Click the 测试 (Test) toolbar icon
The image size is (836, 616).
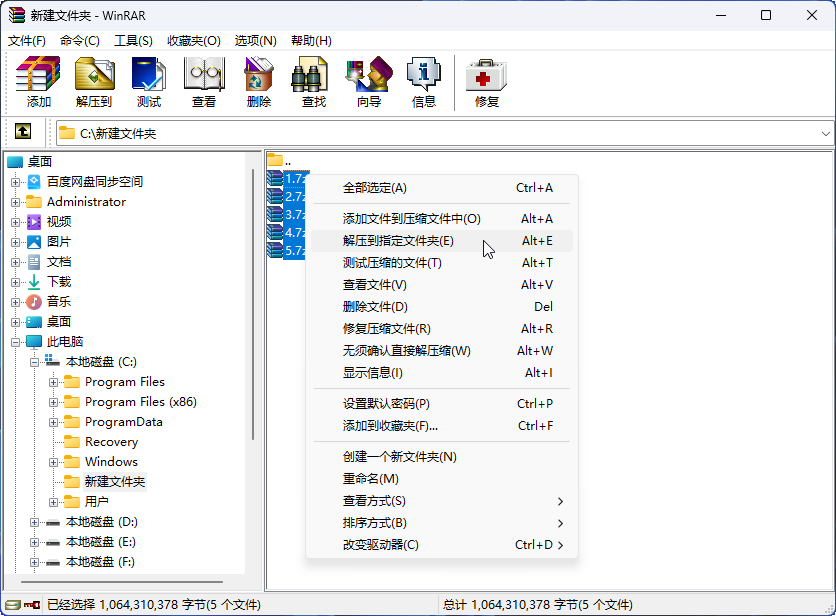149,82
